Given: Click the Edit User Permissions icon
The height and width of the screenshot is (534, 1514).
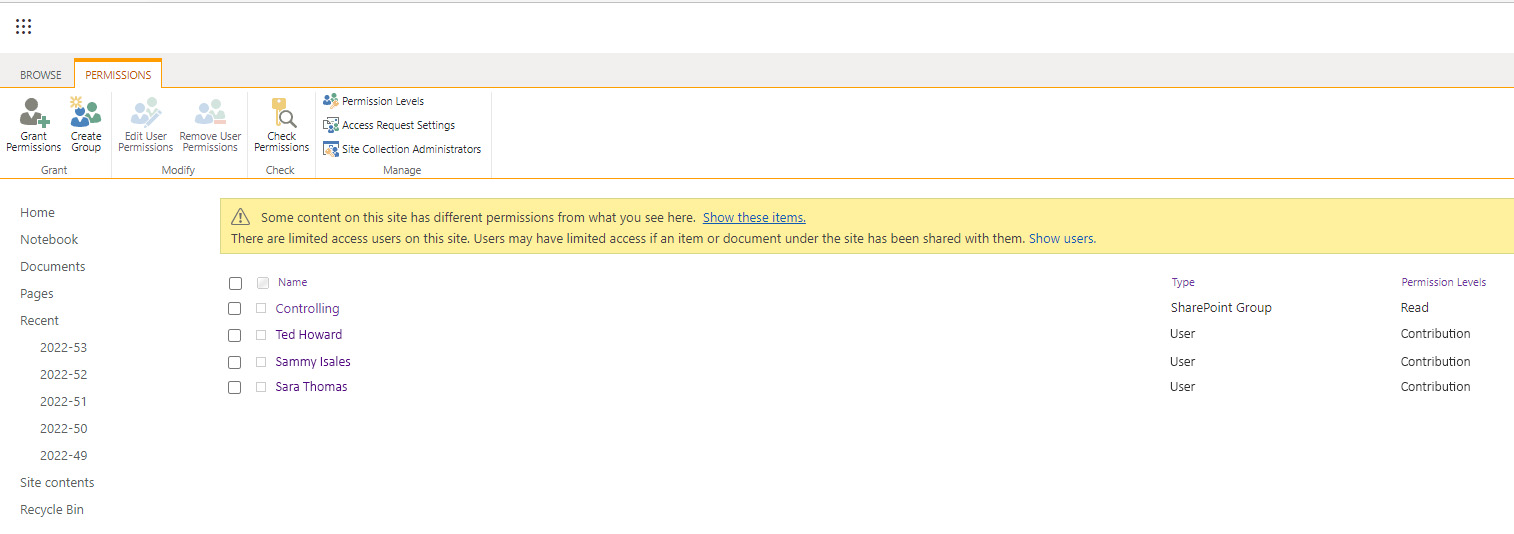Looking at the screenshot, I should click(146, 112).
